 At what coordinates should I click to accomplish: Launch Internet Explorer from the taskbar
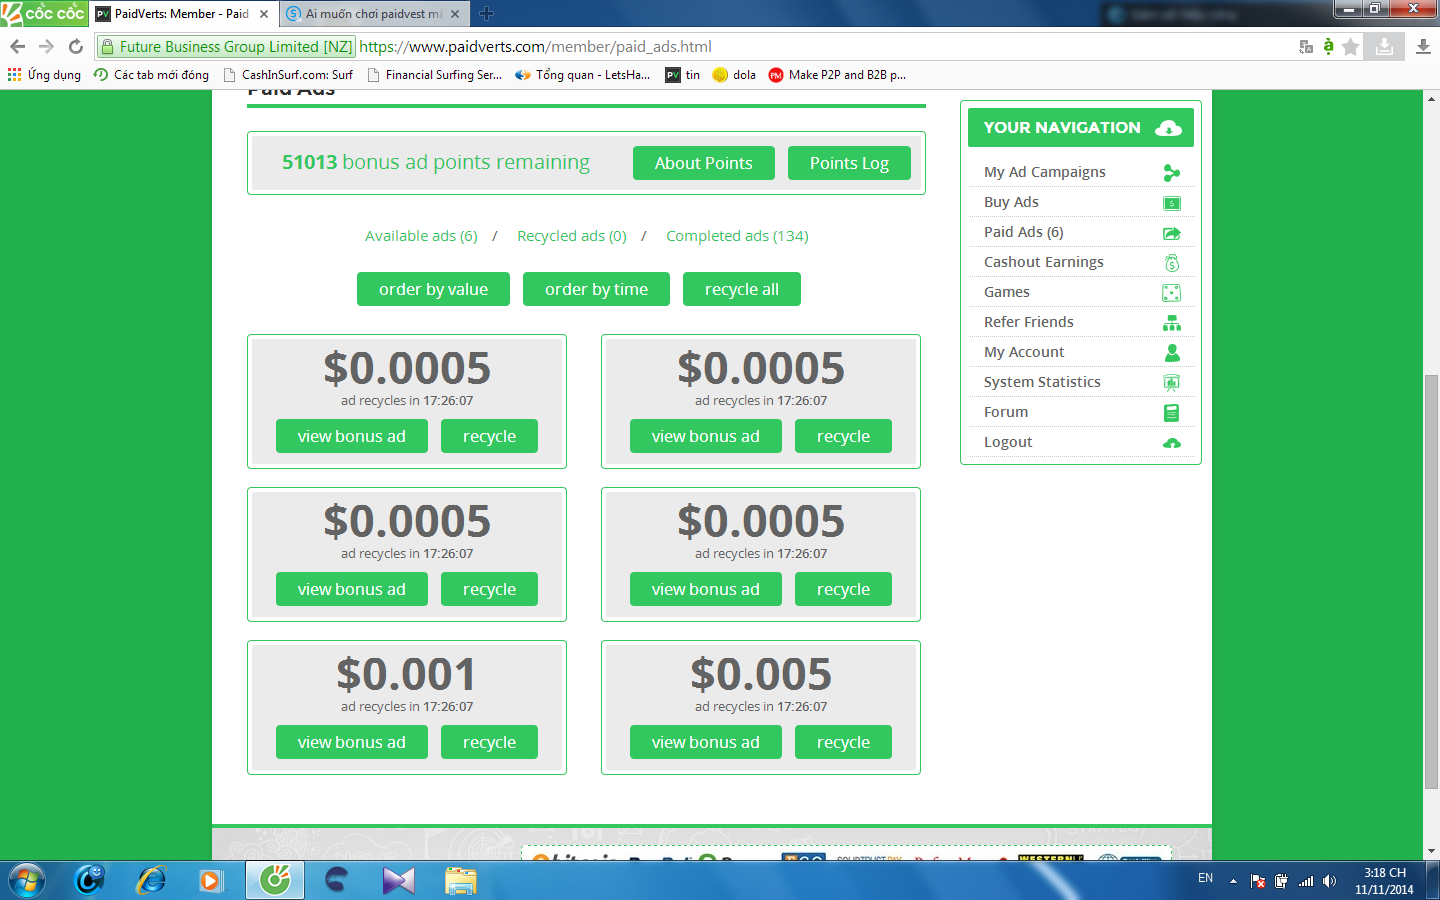[x=151, y=880]
